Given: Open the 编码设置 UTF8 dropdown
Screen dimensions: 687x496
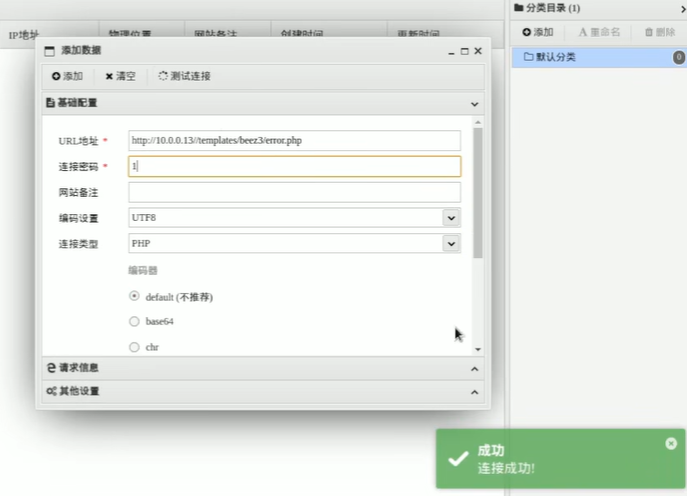Looking at the screenshot, I should click(x=451, y=217).
